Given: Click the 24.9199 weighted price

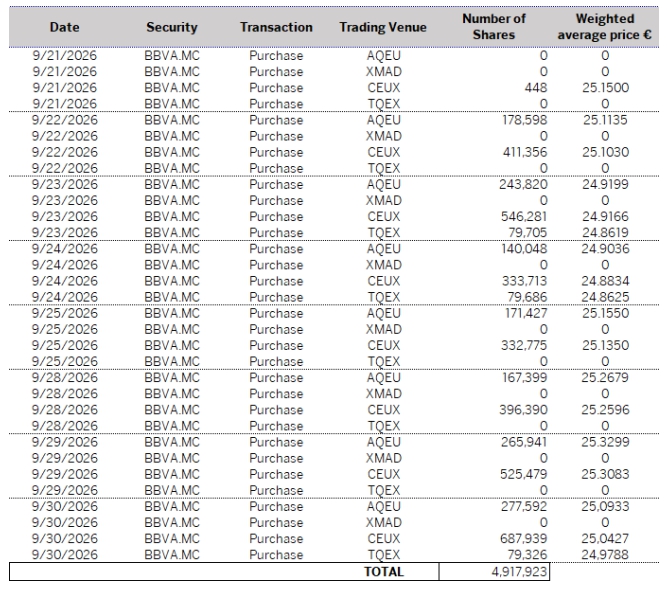Looking at the screenshot, I should click(x=605, y=184).
